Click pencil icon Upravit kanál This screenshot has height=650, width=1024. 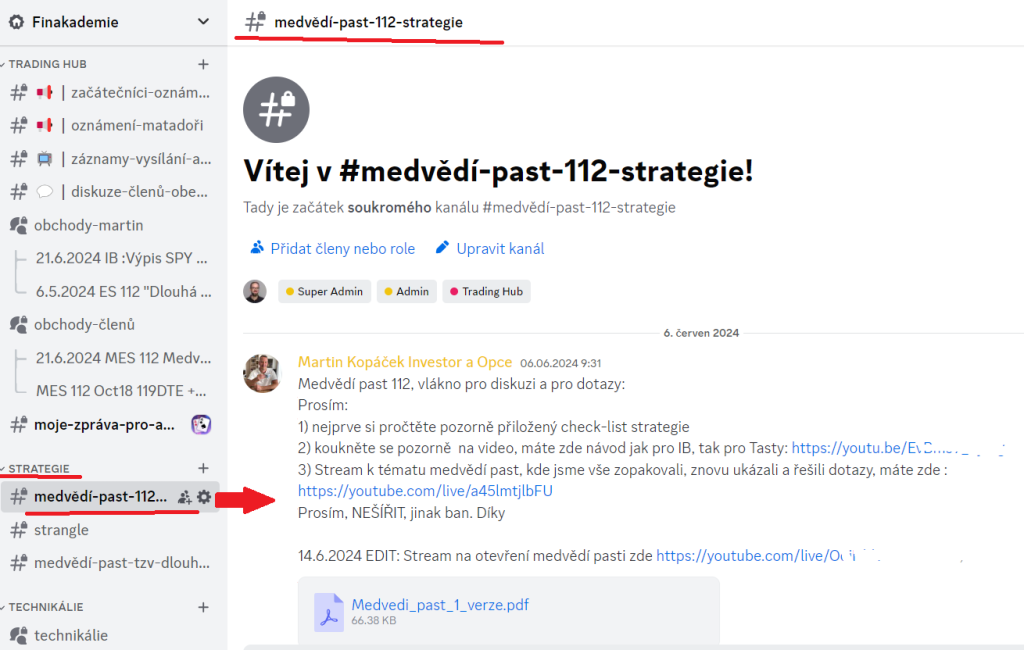pos(442,248)
